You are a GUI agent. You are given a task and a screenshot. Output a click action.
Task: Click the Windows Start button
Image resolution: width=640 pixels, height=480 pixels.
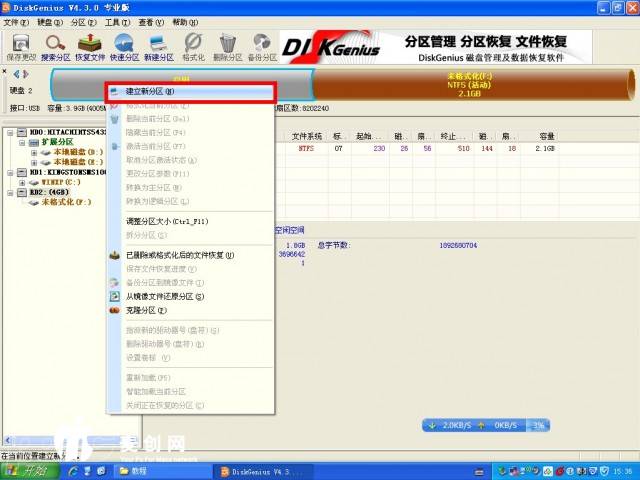28,470
